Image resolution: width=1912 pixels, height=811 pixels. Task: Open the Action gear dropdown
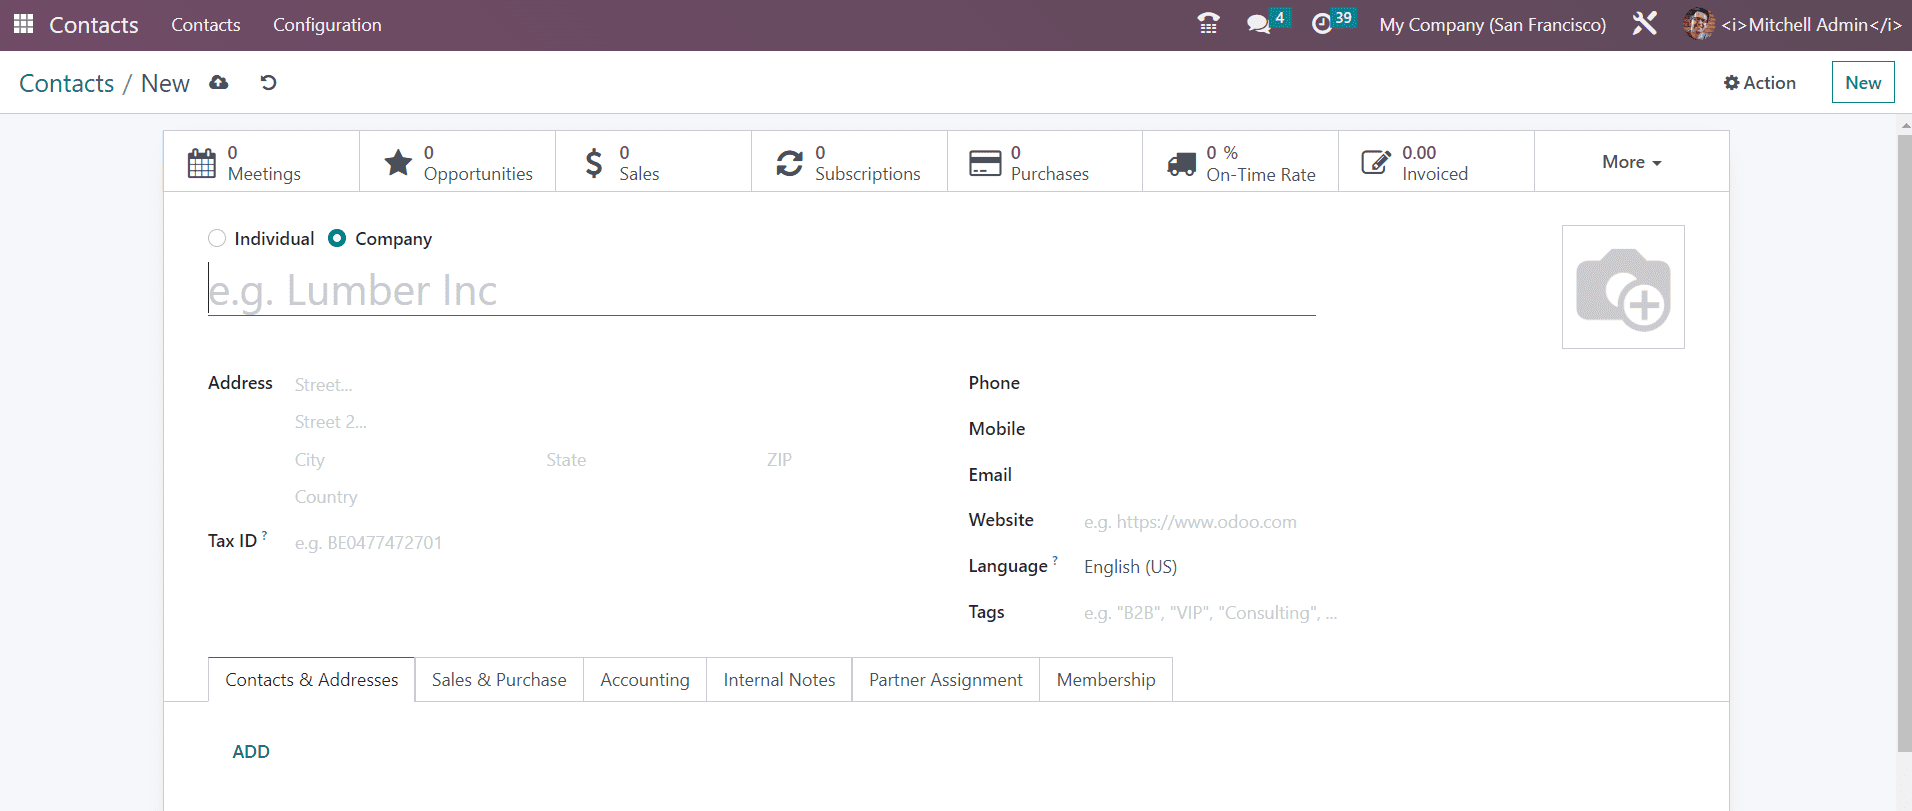[1760, 83]
